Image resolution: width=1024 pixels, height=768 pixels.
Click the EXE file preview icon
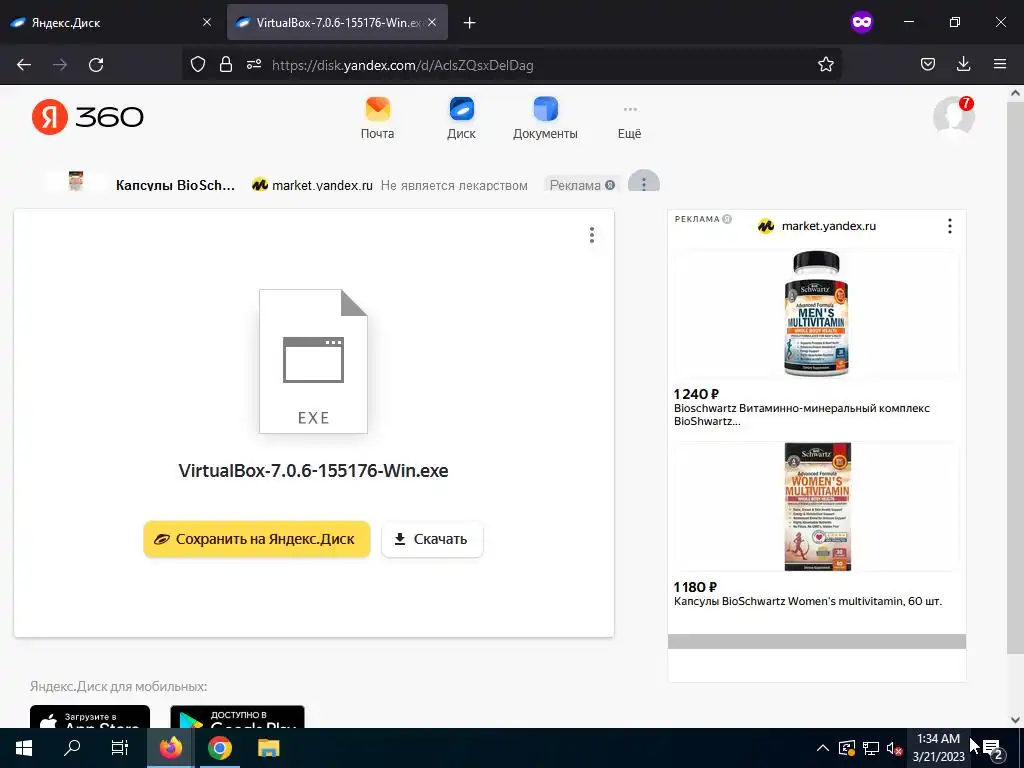tap(313, 361)
